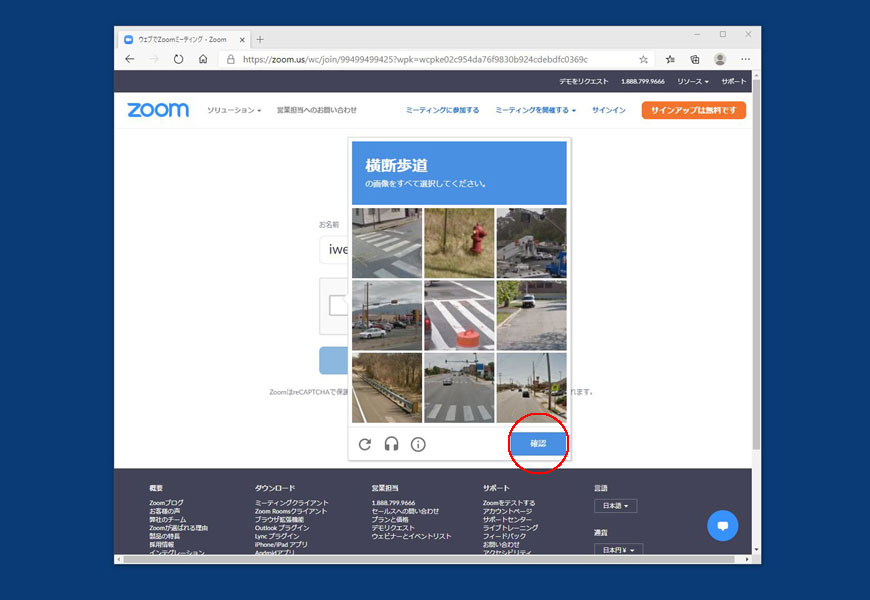Open ミーティングに参加する link
Image resolution: width=870 pixels, height=600 pixels.
click(442, 110)
